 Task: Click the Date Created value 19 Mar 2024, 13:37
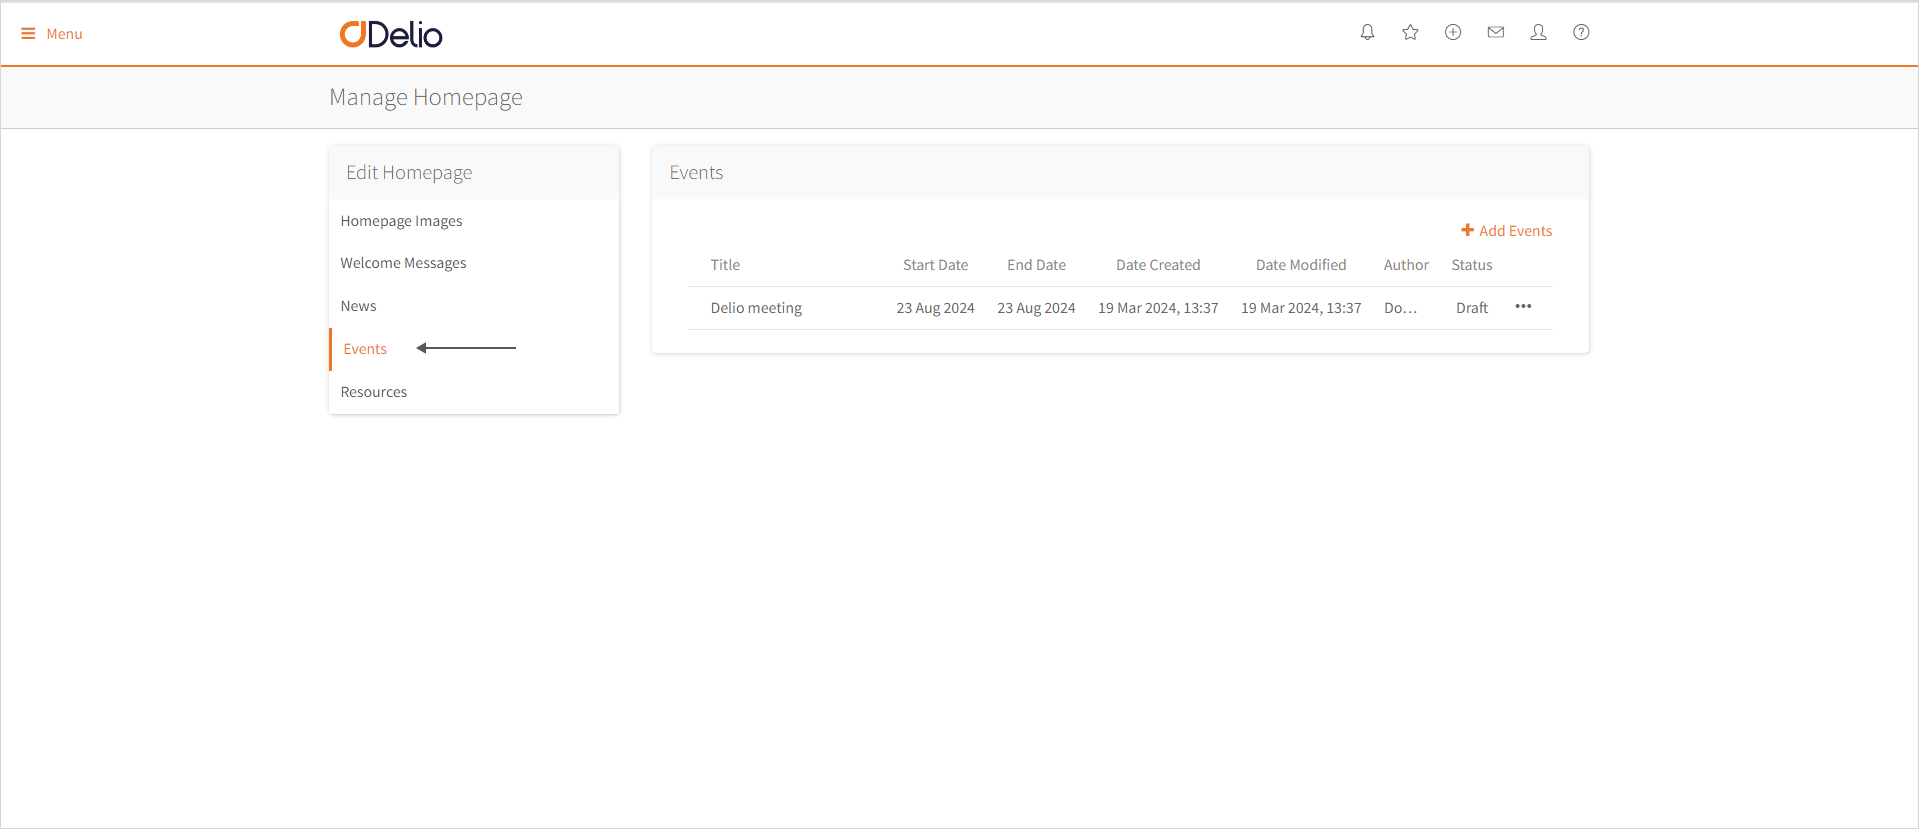click(x=1158, y=308)
